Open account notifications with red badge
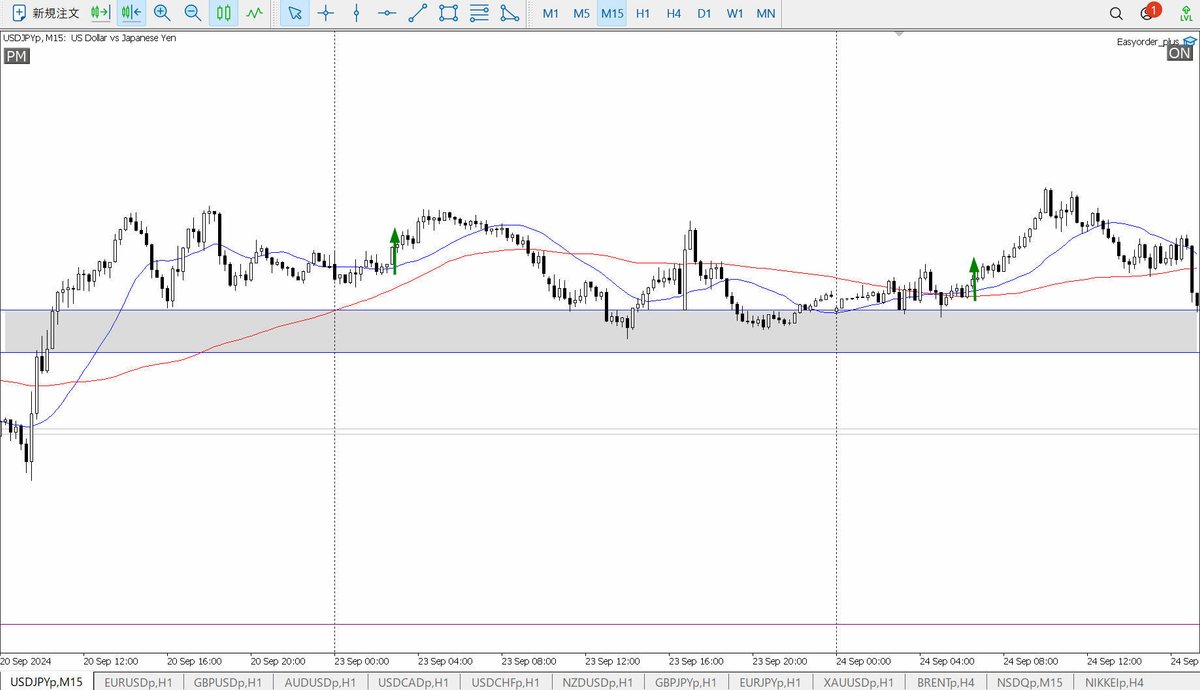 point(1148,13)
